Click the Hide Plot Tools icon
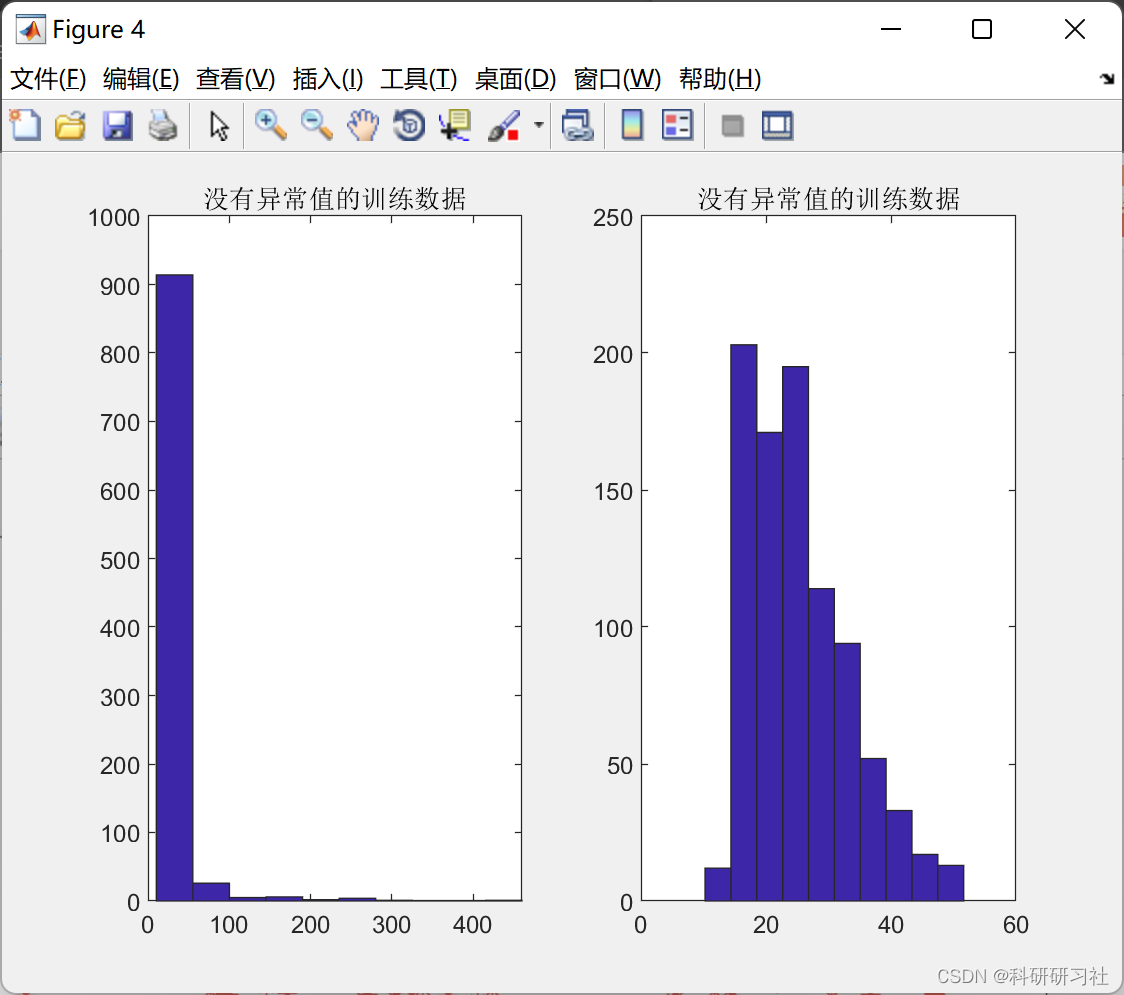Image resolution: width=1124 pixels, height=995 pixels. tap(732, 126)
